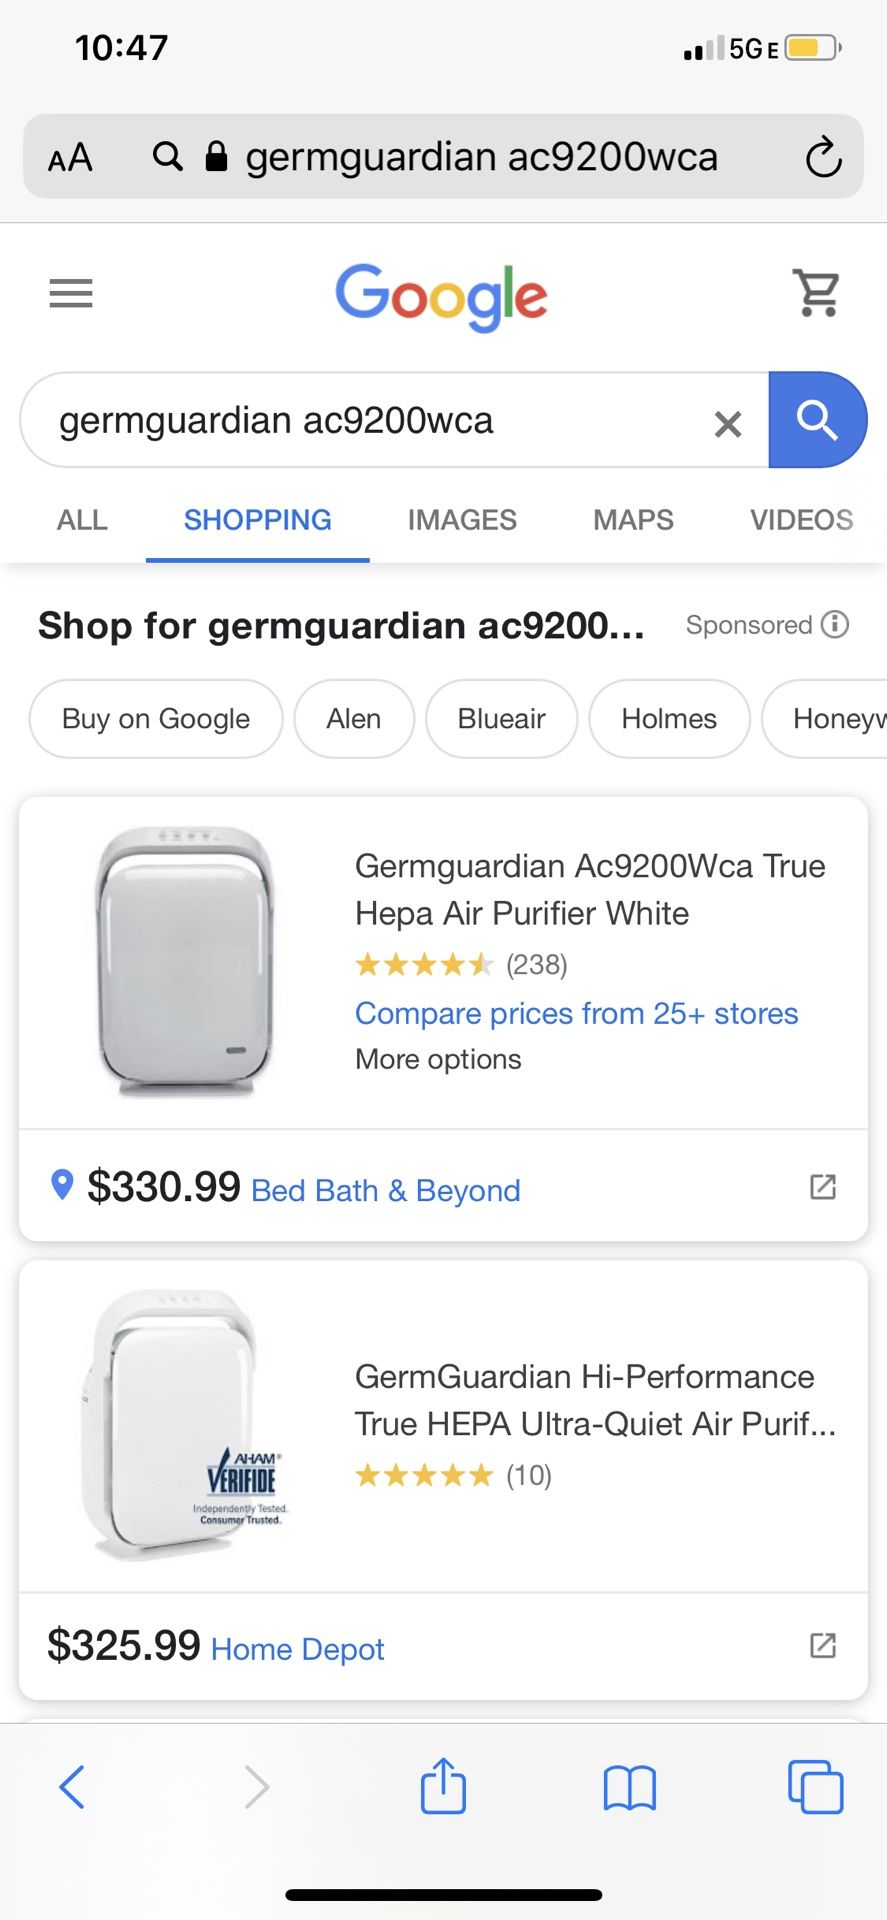This screenshot has width=887, height=1920.
Task: Expand More options for Germguardian purifier
Action: pyautogui.click(x=438, y=1059)
